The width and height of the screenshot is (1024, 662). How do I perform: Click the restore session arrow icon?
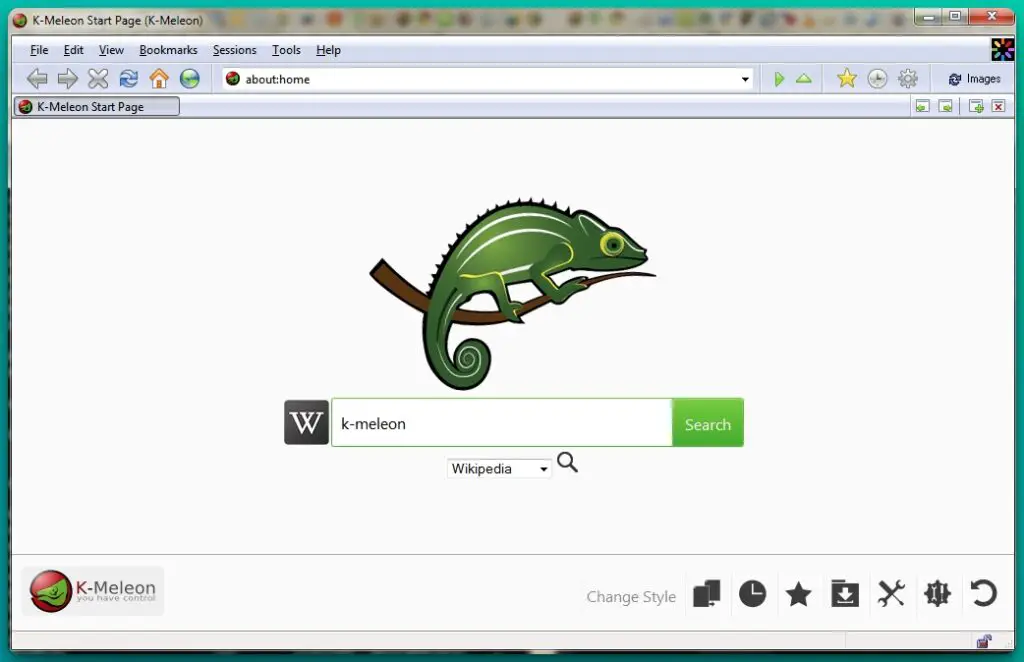tap(983, 594)
